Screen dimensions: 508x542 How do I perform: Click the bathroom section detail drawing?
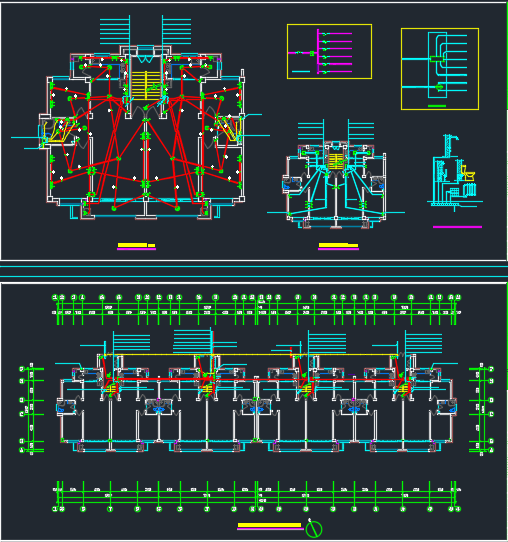pos(455,173)
